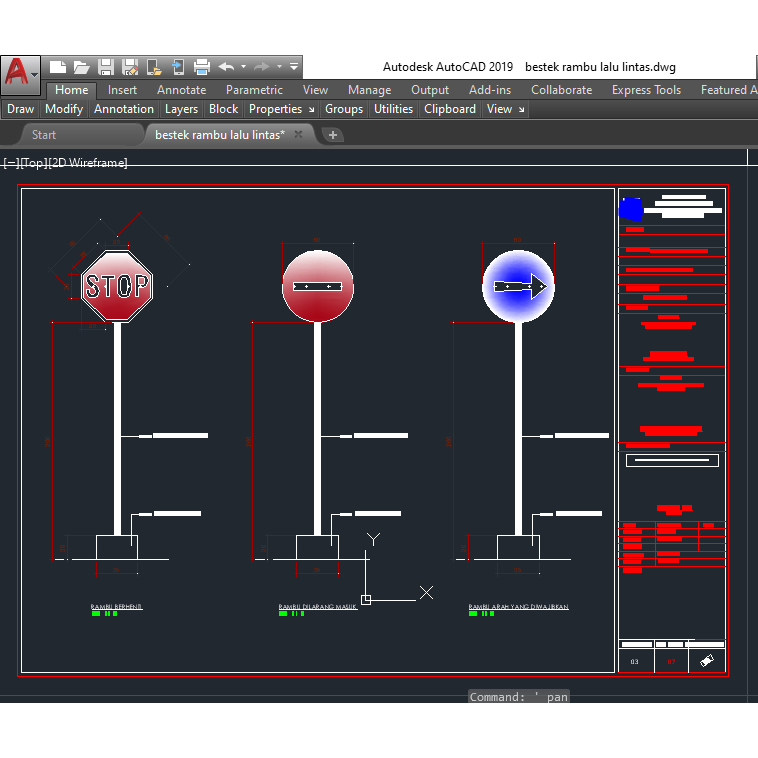Undo the last action

[226, 67]
